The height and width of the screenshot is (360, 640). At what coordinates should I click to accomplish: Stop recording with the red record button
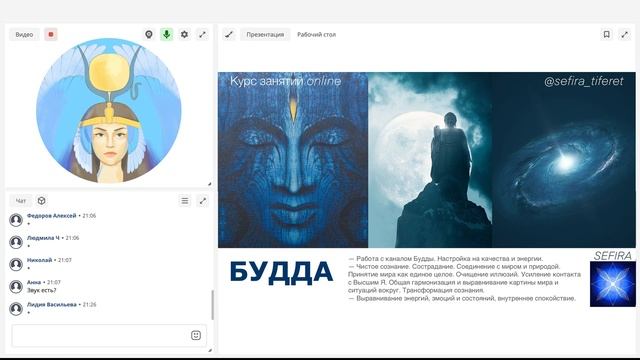point(51,34)
